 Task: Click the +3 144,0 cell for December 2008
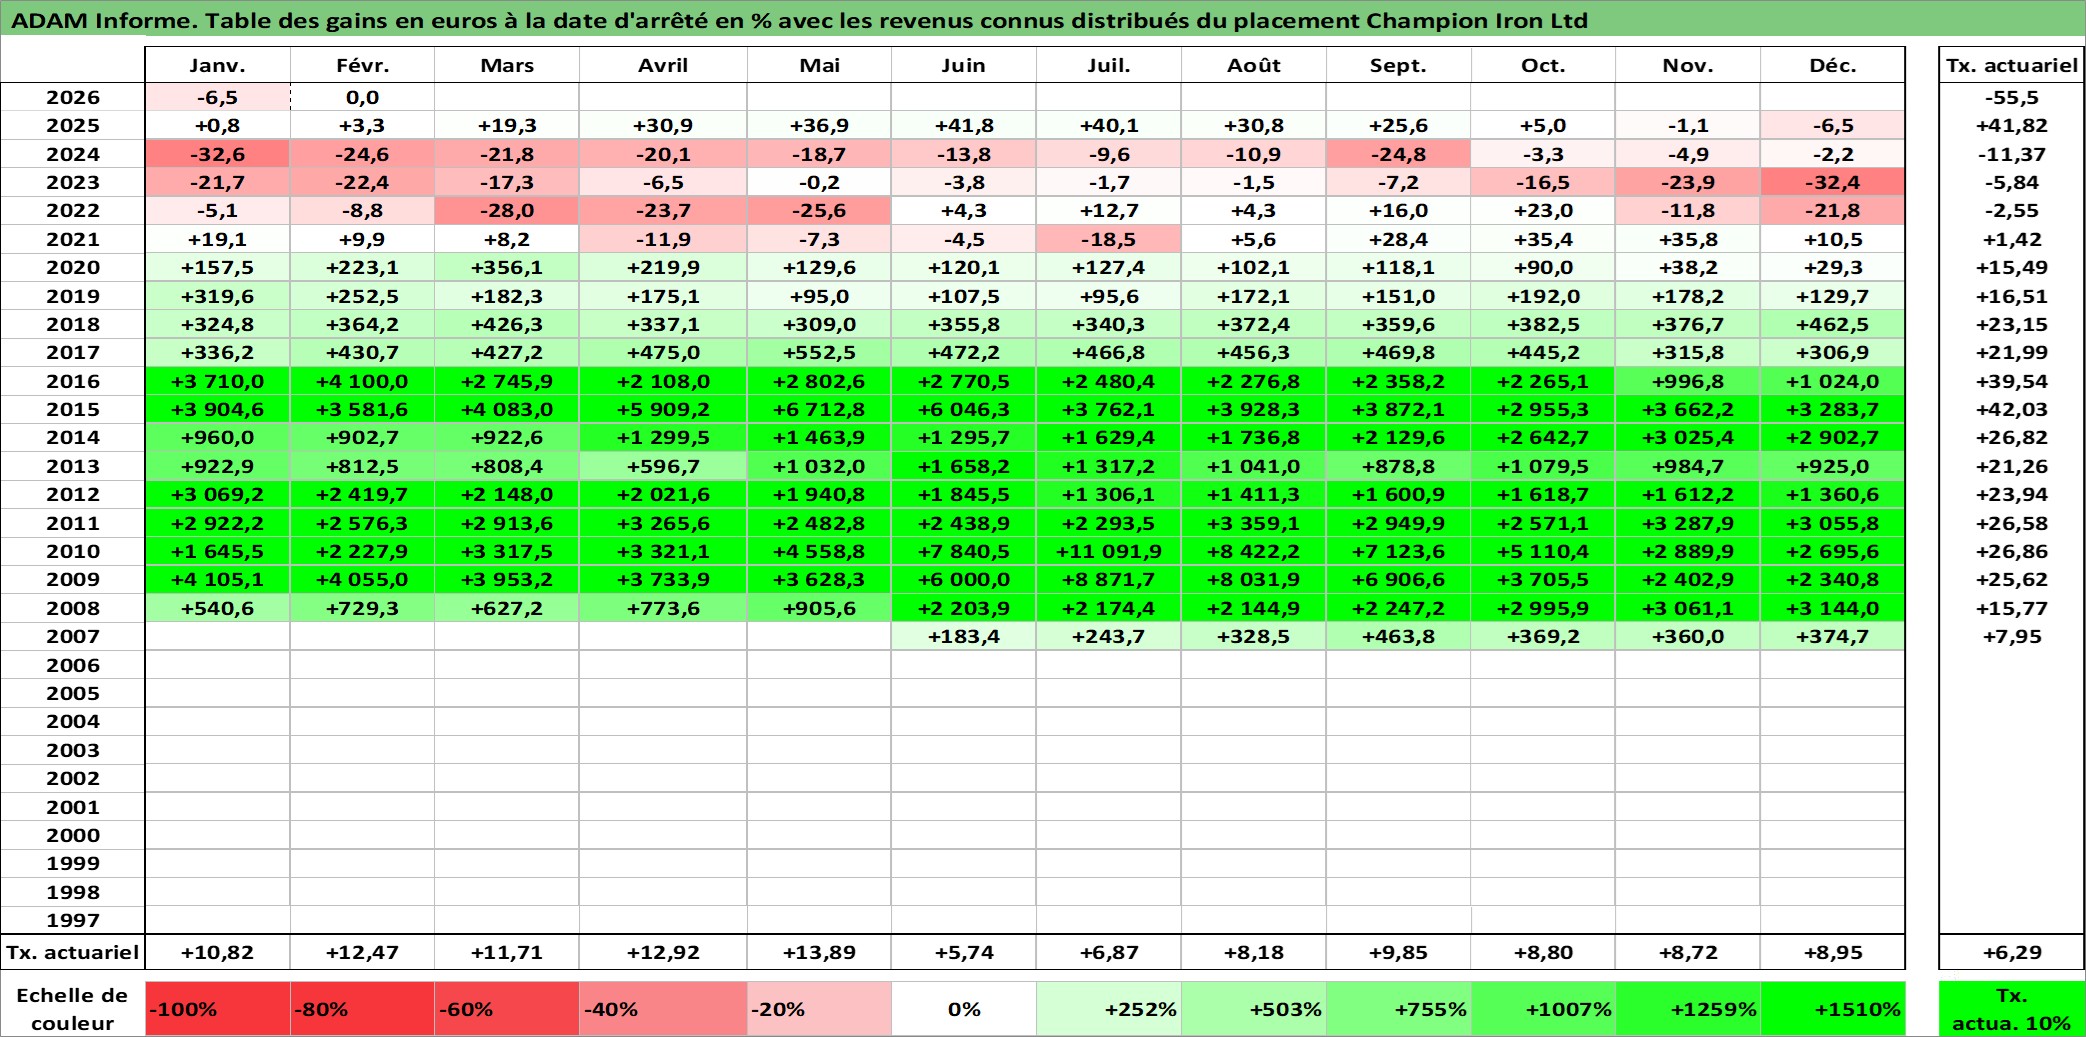tap(1833, 608)
